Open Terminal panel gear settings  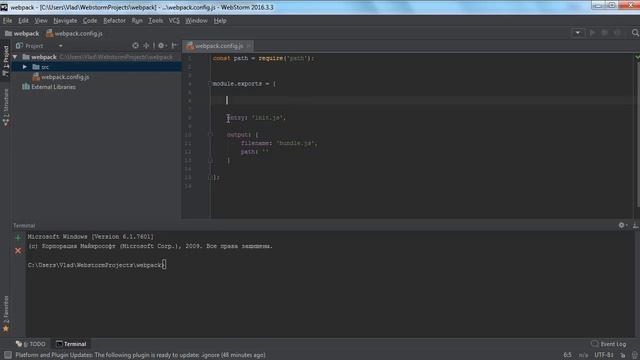pos(622,225)
